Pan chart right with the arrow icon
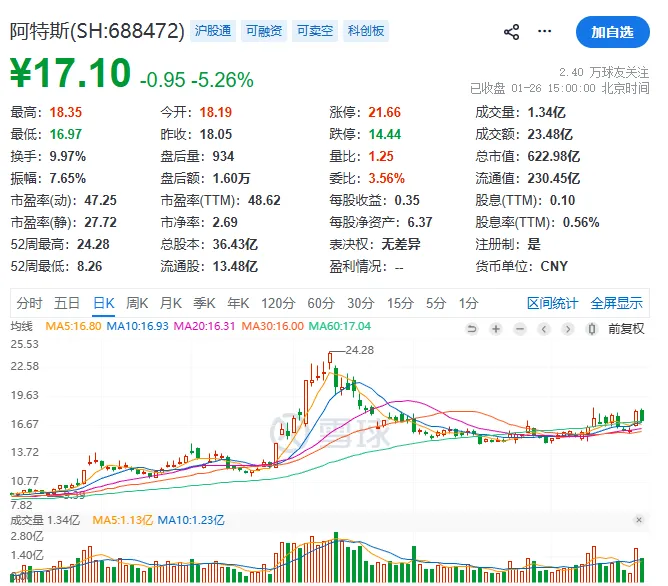This screenshot has width=668, height=586. pyautogui.click(x=568, y=329)
